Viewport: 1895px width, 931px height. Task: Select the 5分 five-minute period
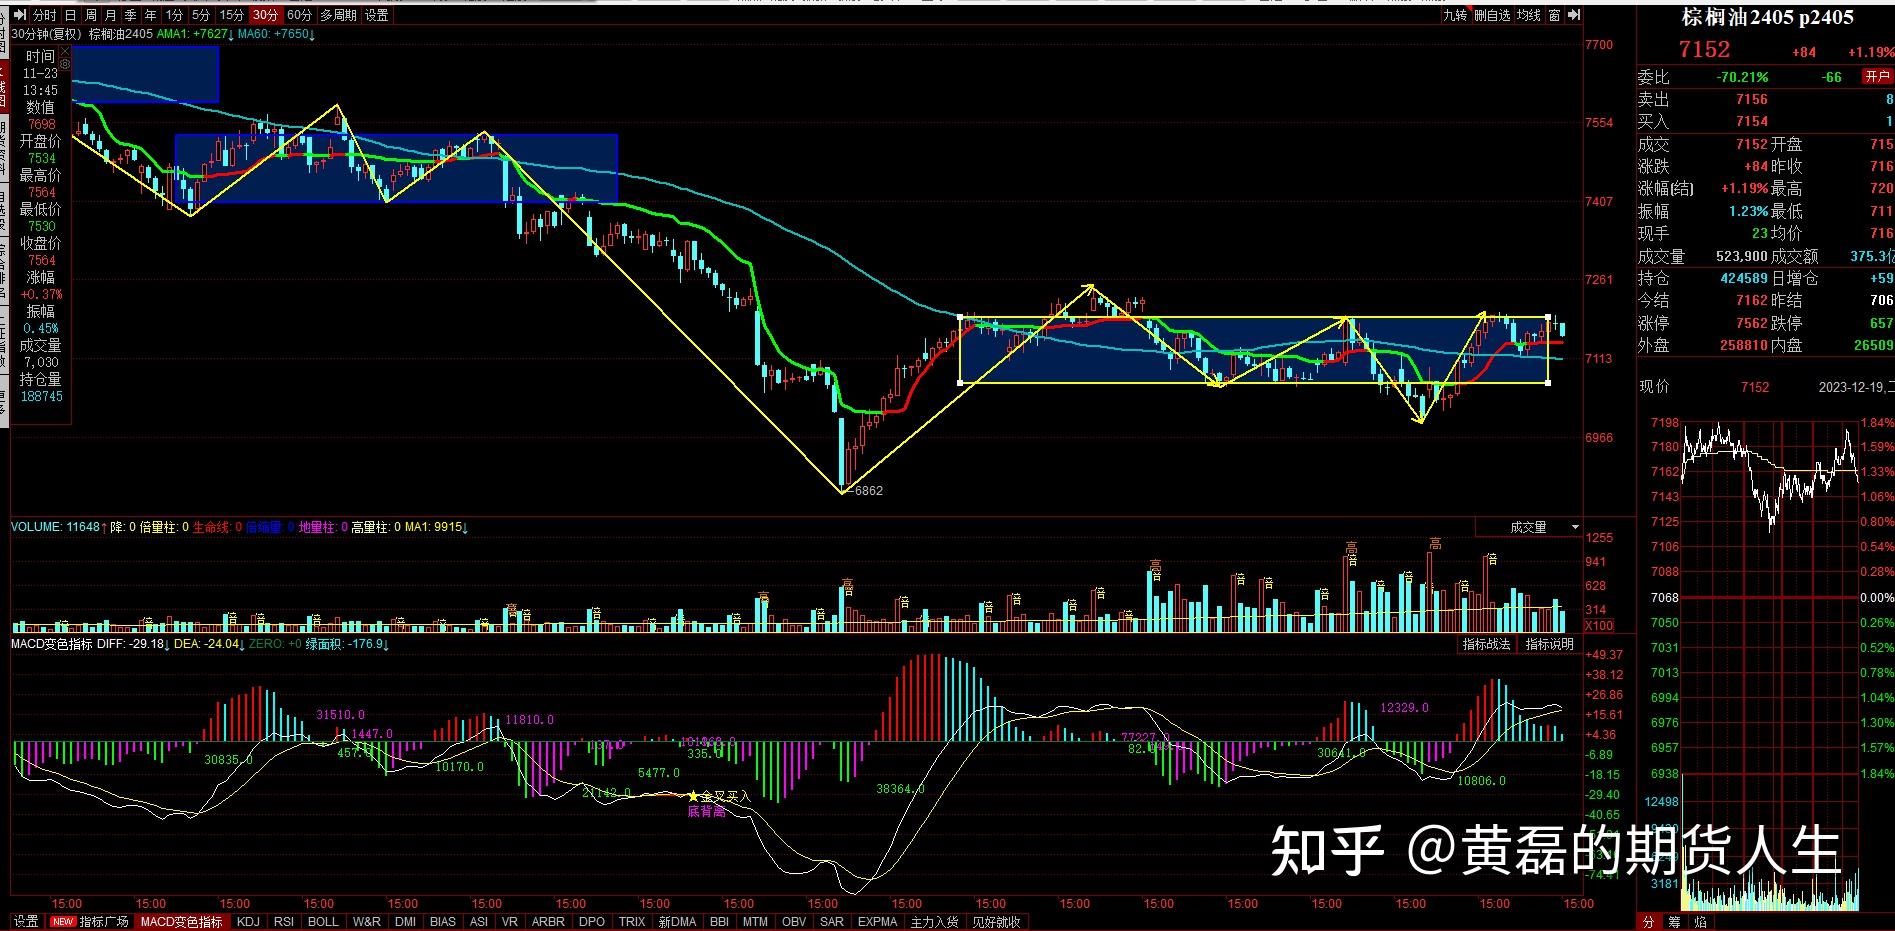click(x=201, y=15)
